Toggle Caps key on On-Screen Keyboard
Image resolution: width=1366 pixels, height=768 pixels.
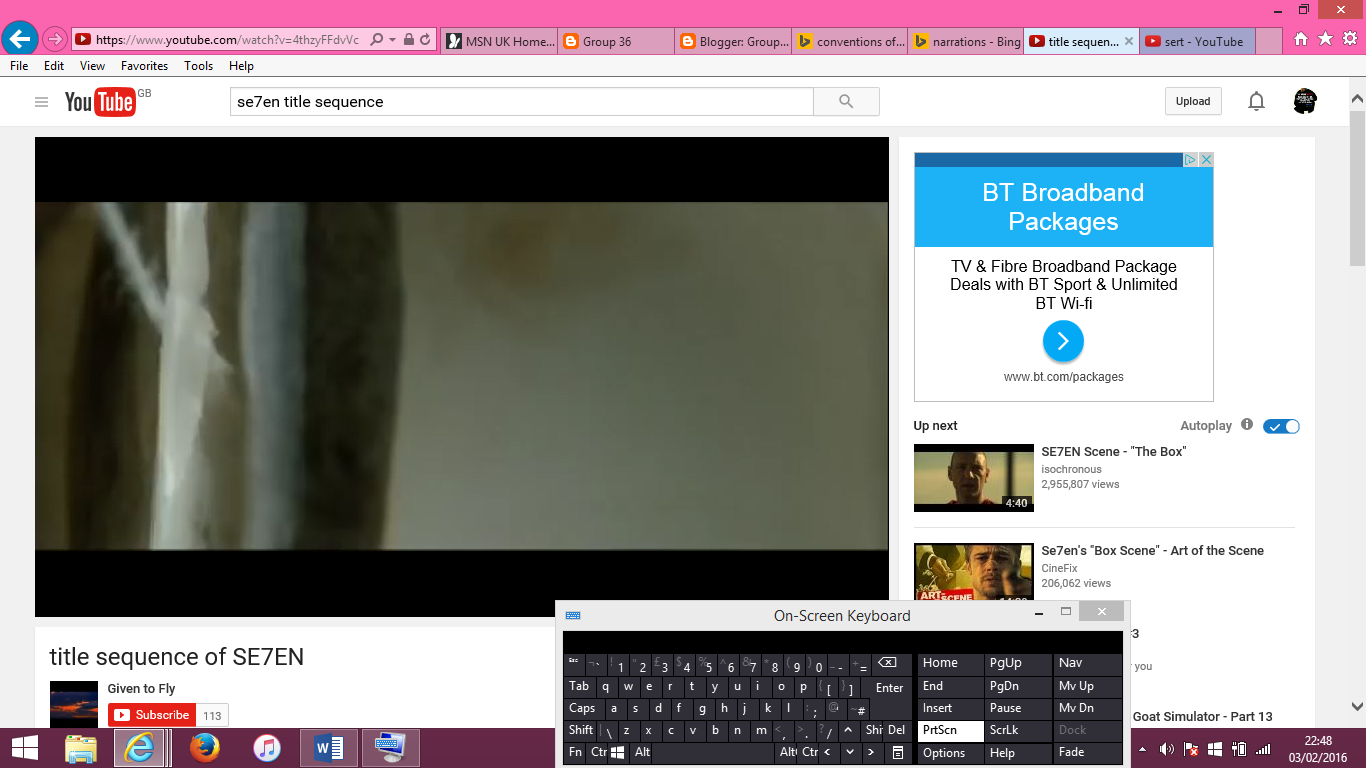(x=583, y=708)
